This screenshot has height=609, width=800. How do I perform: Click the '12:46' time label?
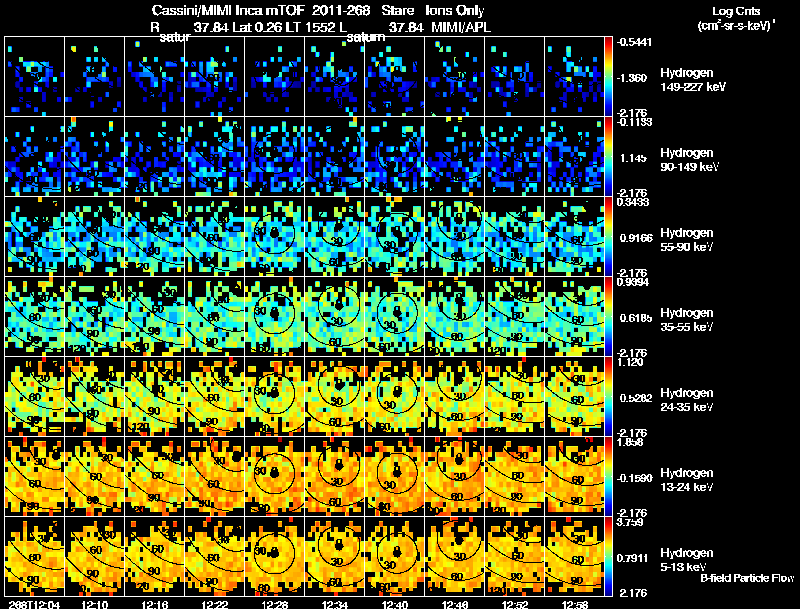click(455, 604)
